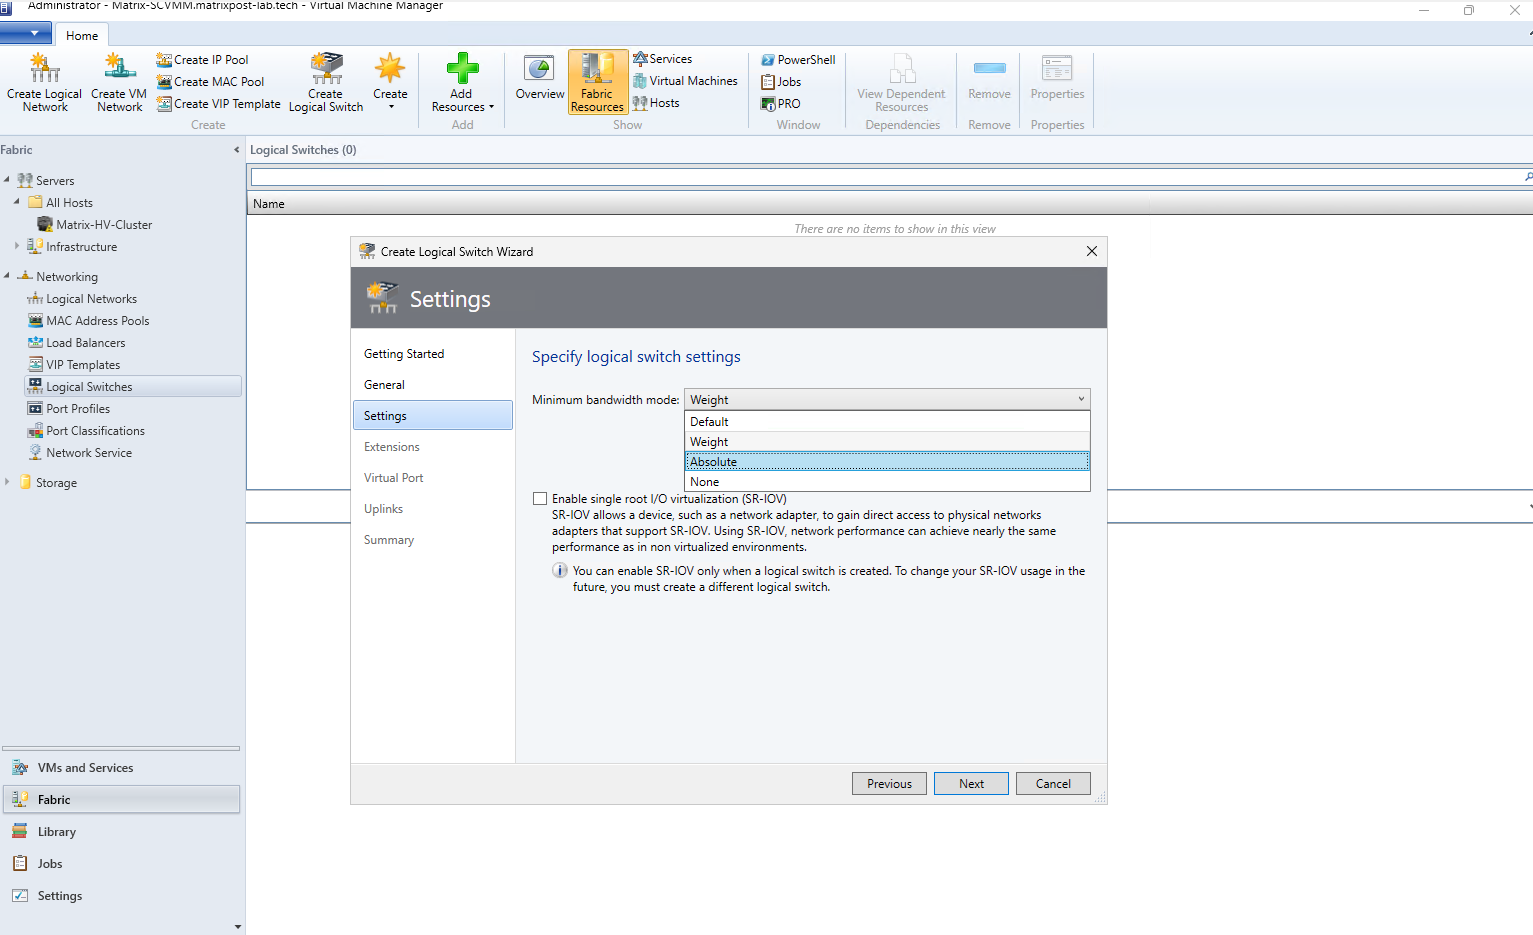Image resolution: width=1533 pixels, height=935 pixels.
Task: Collapse the All Hosts tree node
Action: click(17, 202)
